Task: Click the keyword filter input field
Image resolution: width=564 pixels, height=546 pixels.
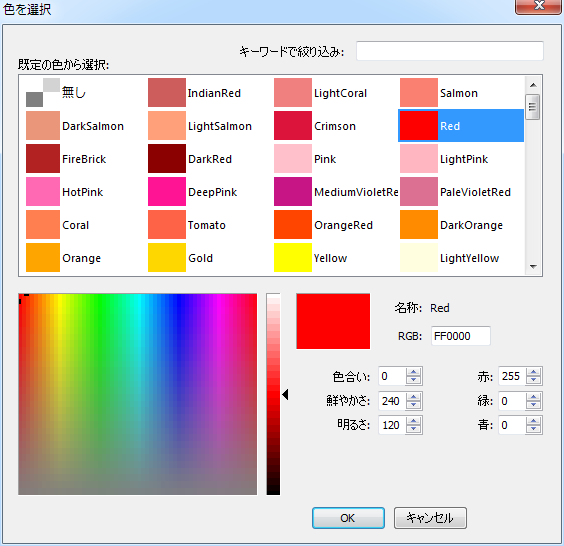Action: click(x=450, y=51)
